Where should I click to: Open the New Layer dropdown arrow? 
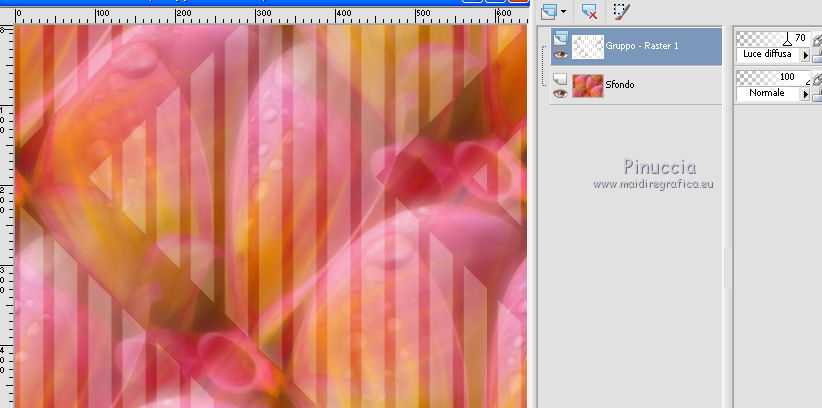tap(564, 12)
